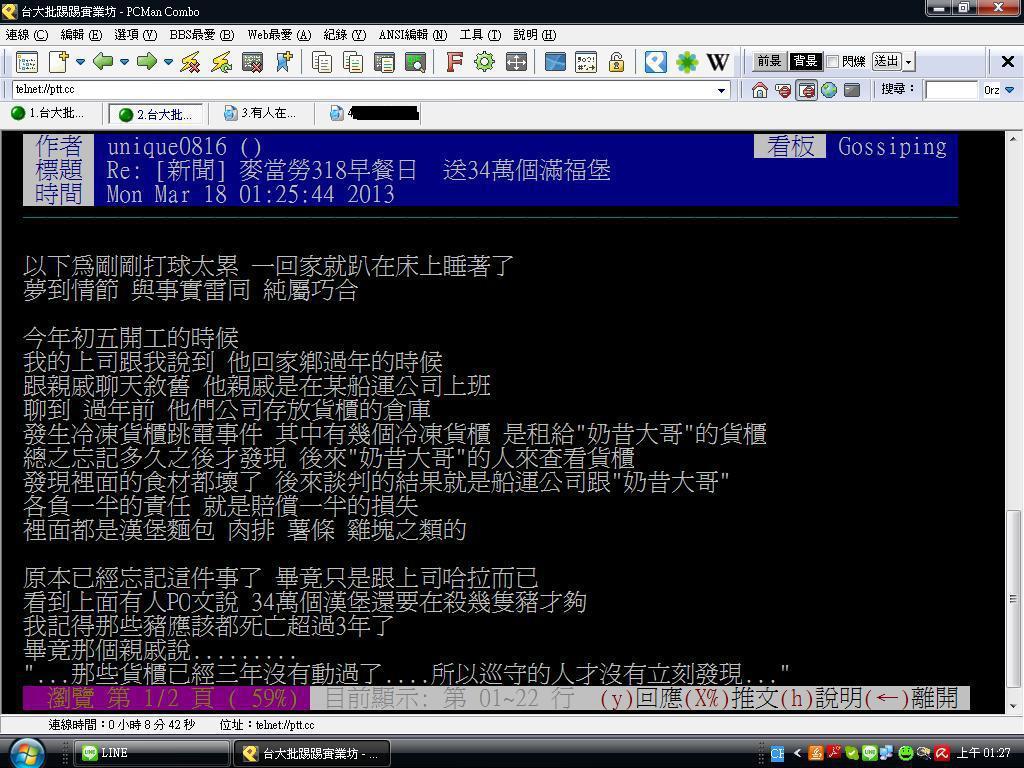Screen dimensions: 1024x768
Task: Open the 選項 (V) menu
Action: (x=135, y=35)
